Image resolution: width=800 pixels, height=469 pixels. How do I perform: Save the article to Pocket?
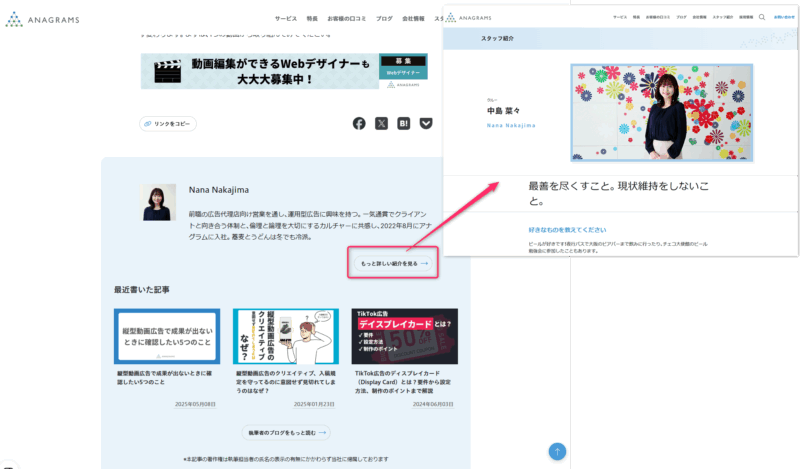pos(426,124)
